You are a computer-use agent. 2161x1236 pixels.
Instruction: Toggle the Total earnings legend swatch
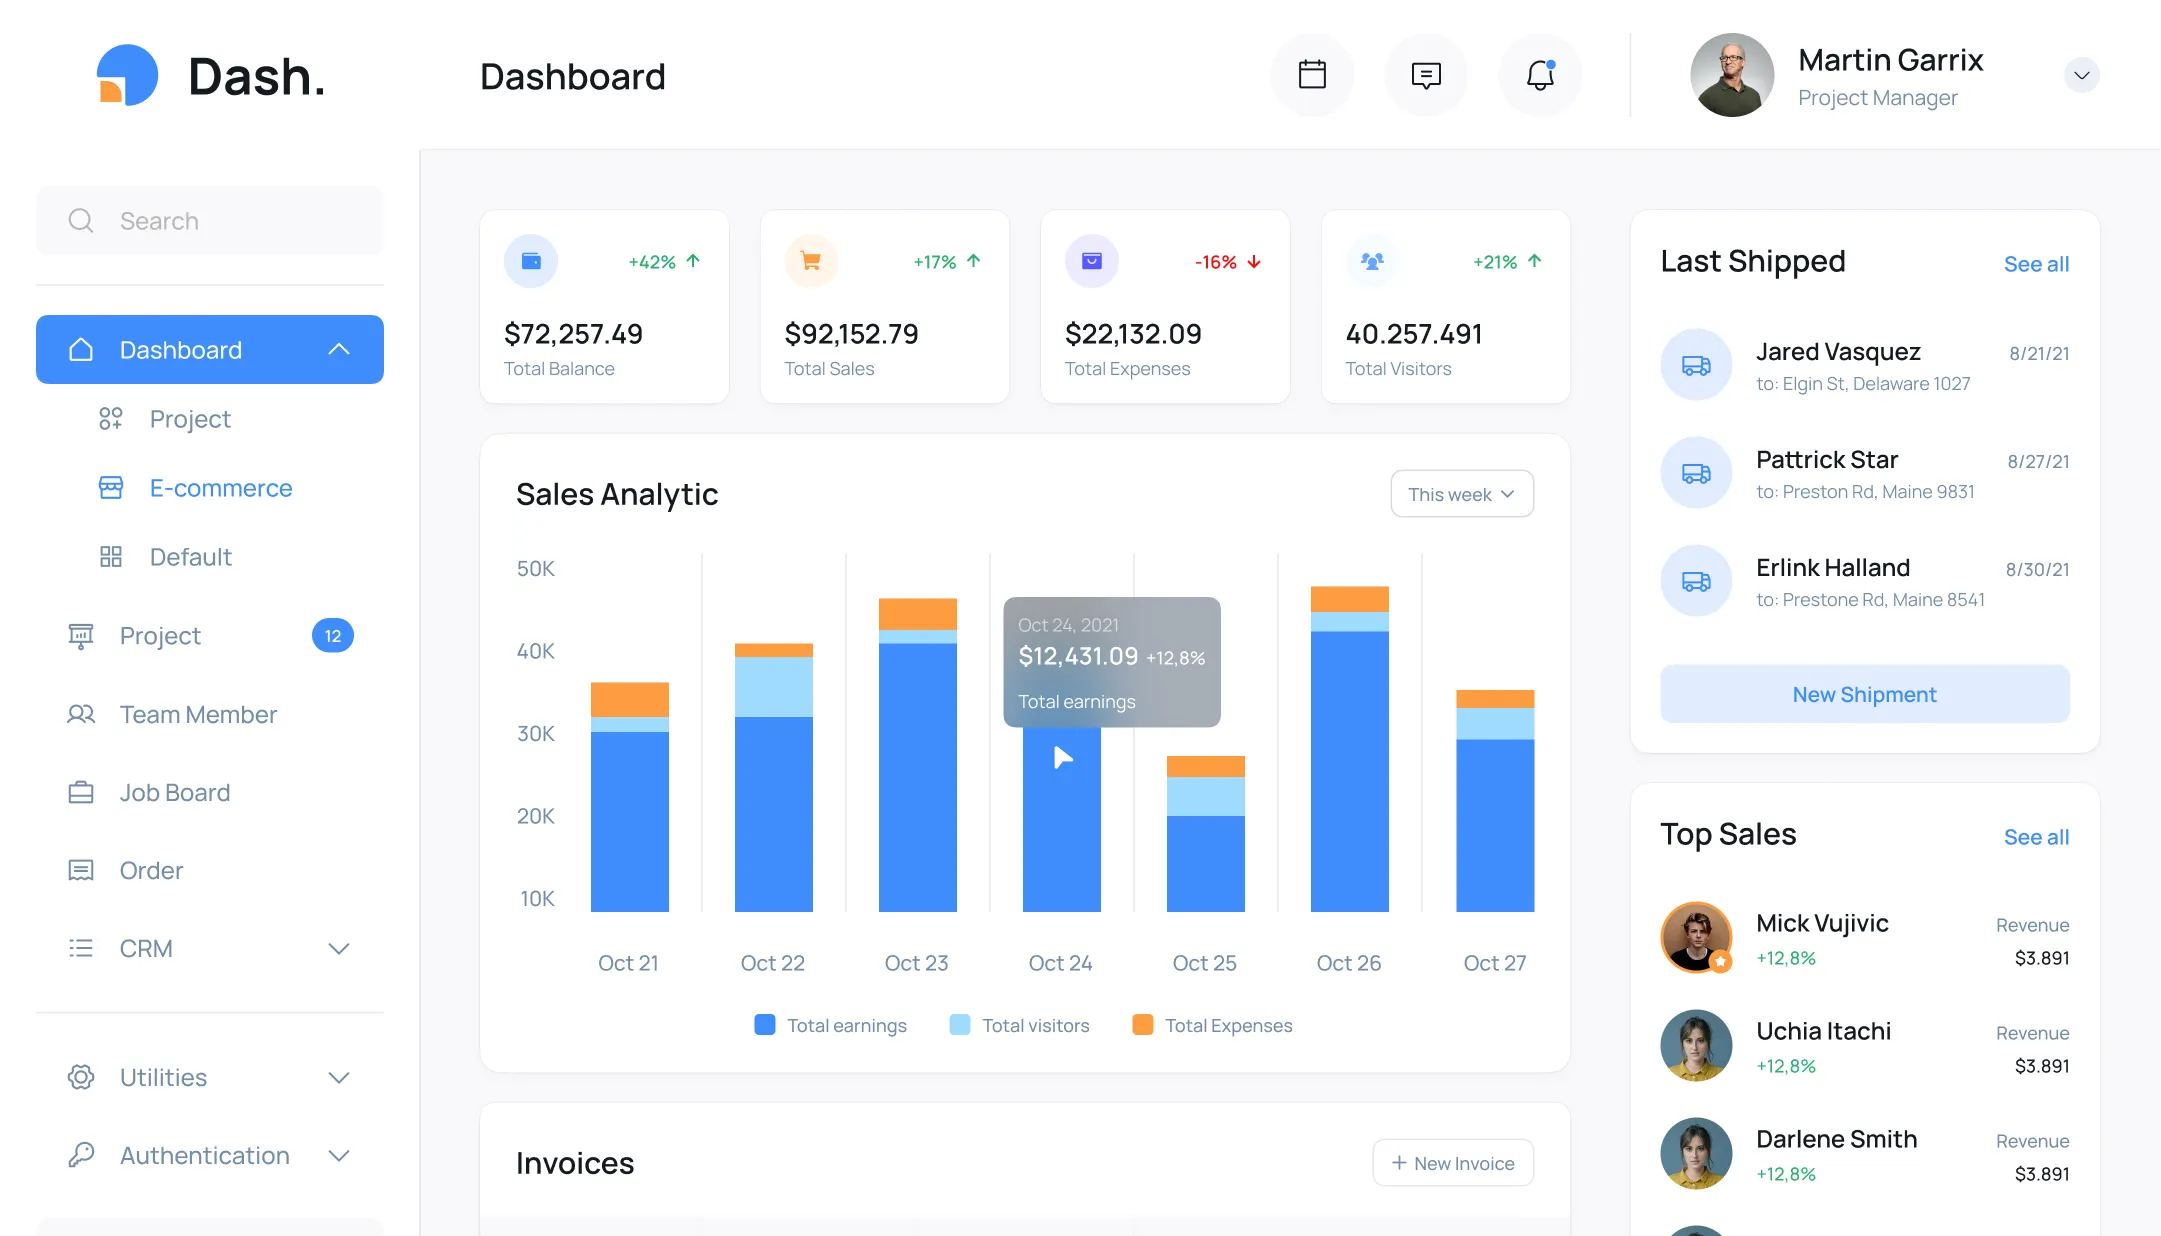pos(765,1025)
